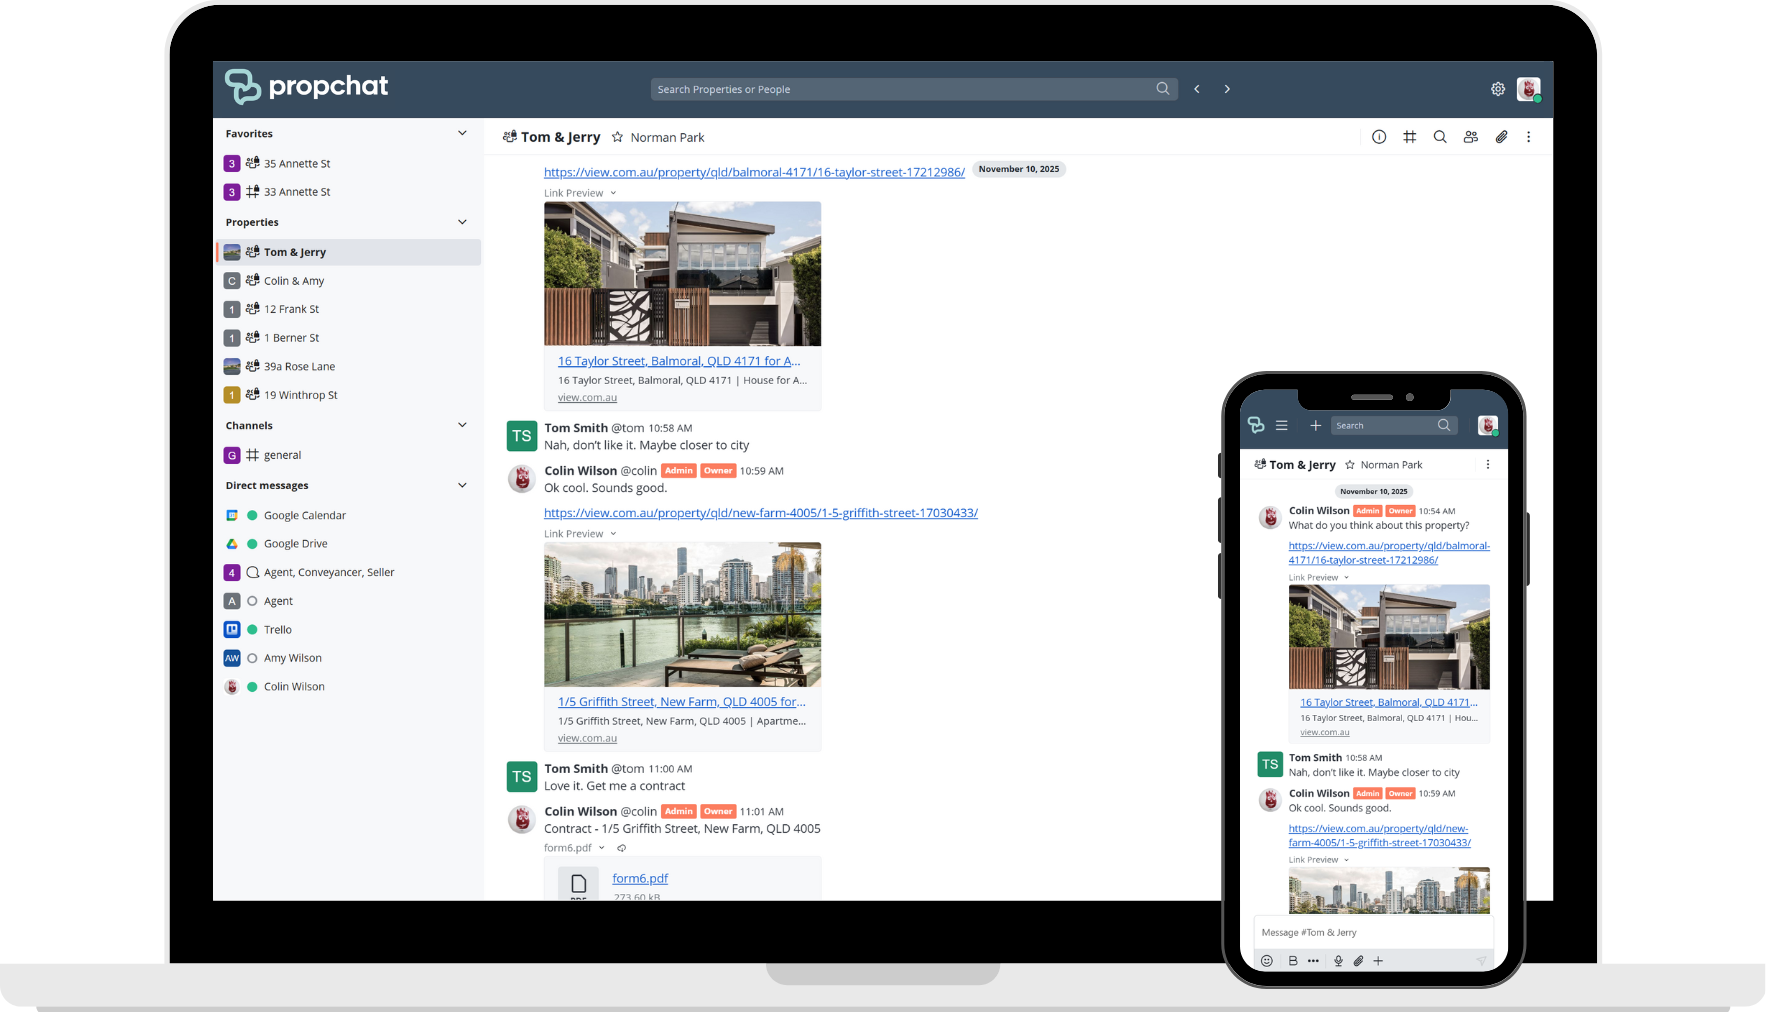1775x1012 pixels.
Task: Open the form6.pdf file link
Action: point(640,878)
